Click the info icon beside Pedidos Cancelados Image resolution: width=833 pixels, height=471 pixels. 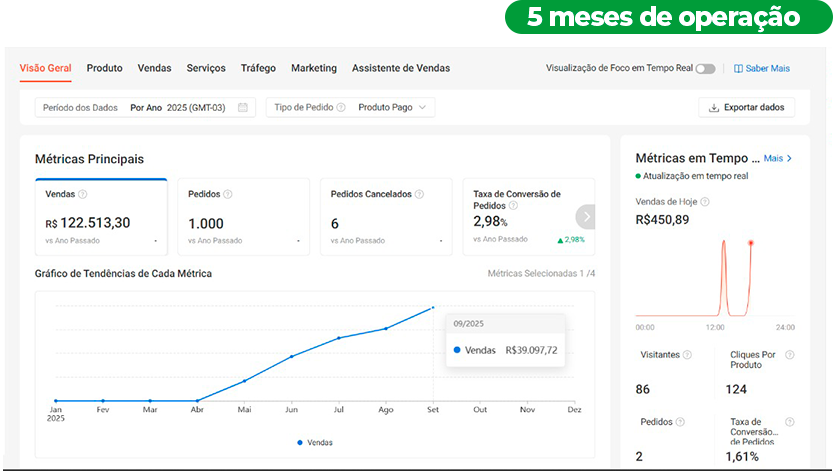pyautogui.click(x=419, y=194)
